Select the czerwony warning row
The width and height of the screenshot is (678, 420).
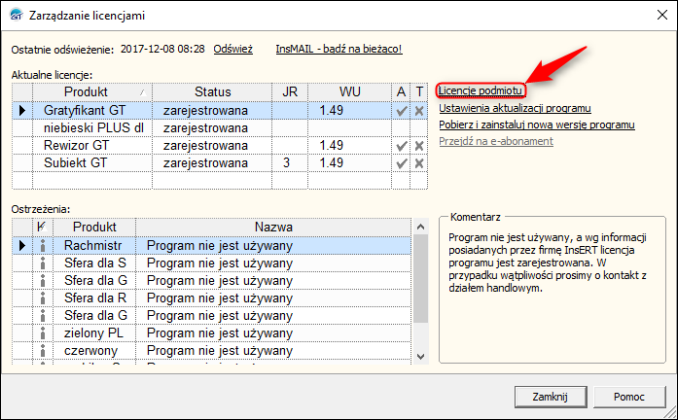pyautogui.click(x=212, y=351)
